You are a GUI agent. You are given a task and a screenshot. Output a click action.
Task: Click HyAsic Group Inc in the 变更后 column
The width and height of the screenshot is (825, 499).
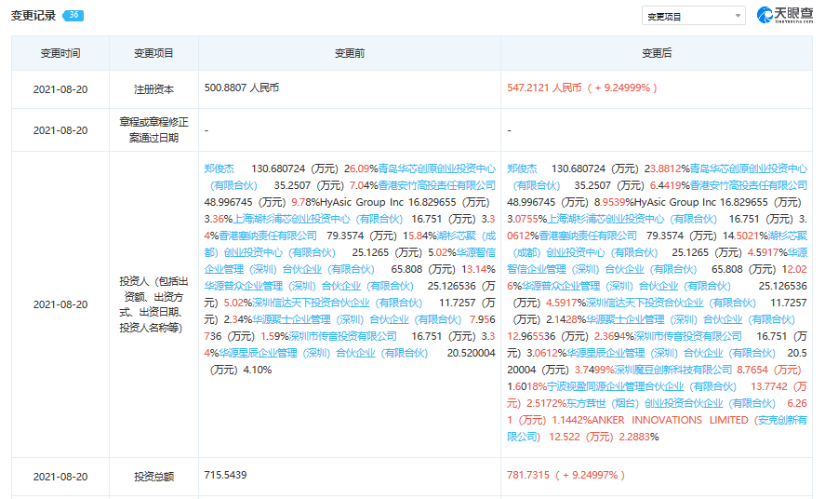[x=676, y=202]
